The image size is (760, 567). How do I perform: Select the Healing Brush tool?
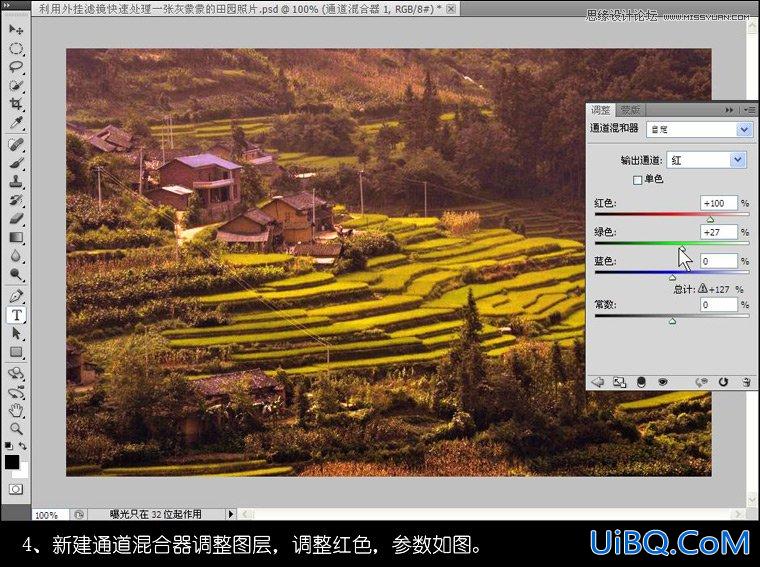[x=16, y=144]
